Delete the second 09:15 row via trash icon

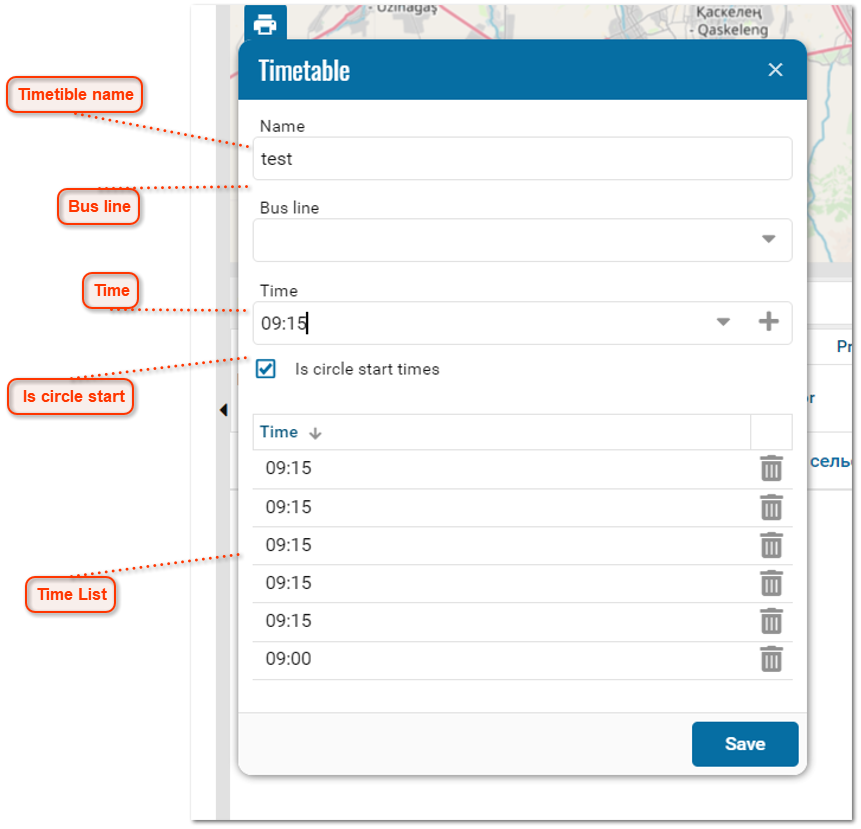point(771,506)
